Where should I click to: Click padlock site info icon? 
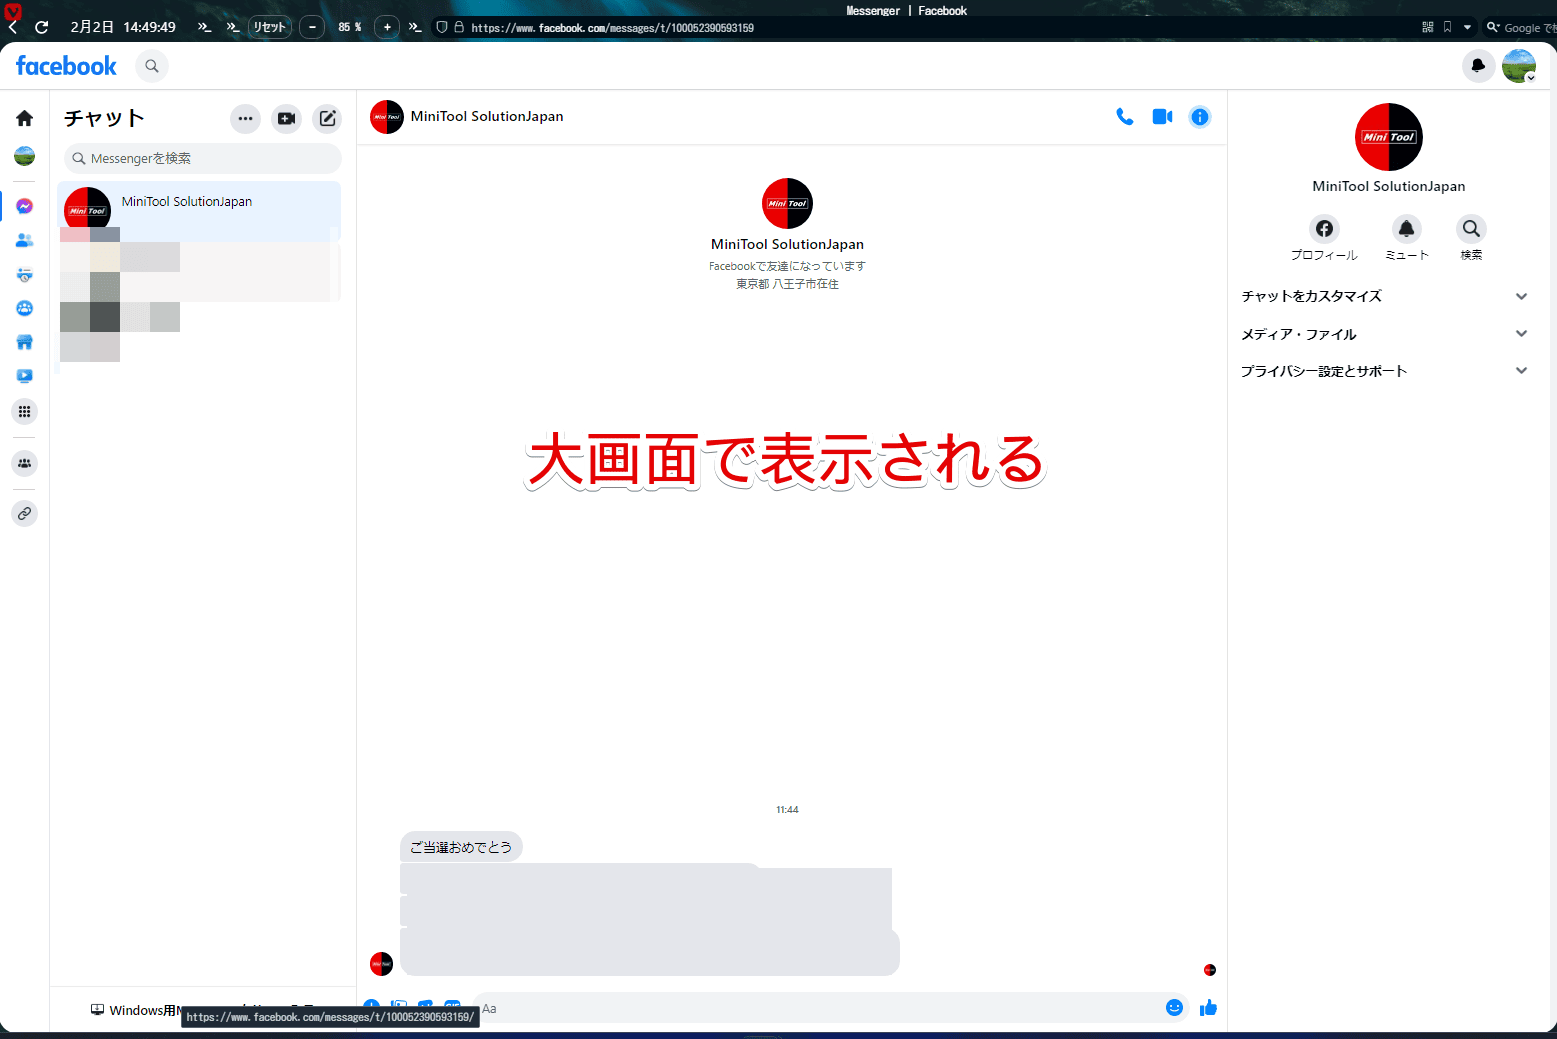(459, 27)
